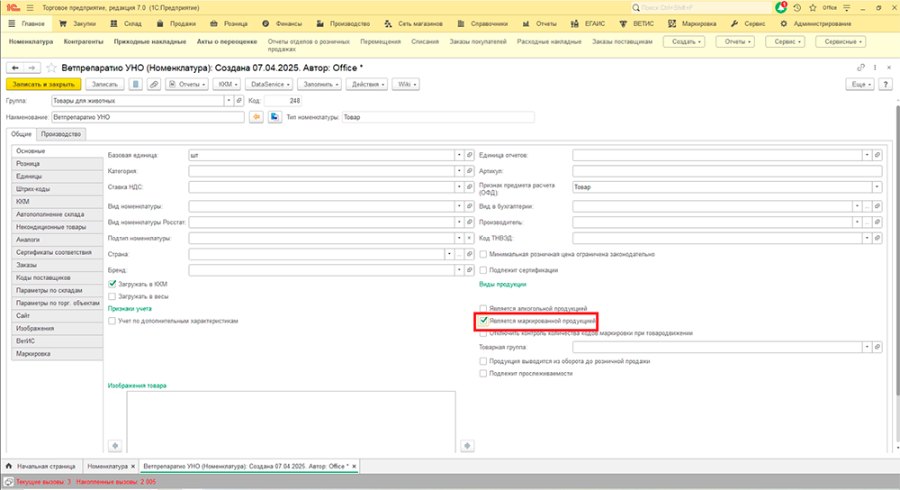Click the search field in title bar
Viewport: 900px width, 490px height.
pos(700,7)
